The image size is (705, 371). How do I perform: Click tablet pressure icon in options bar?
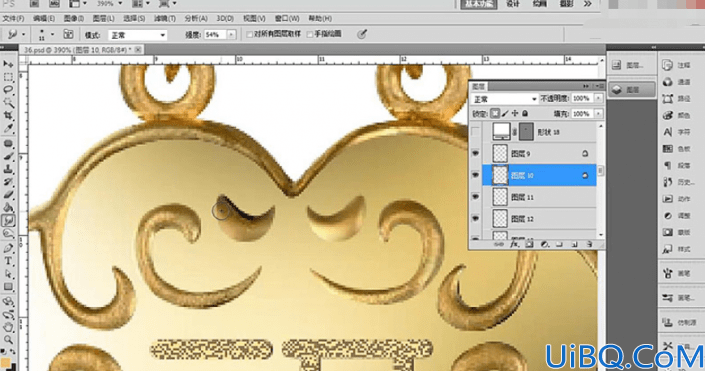(x=362, y=34)
